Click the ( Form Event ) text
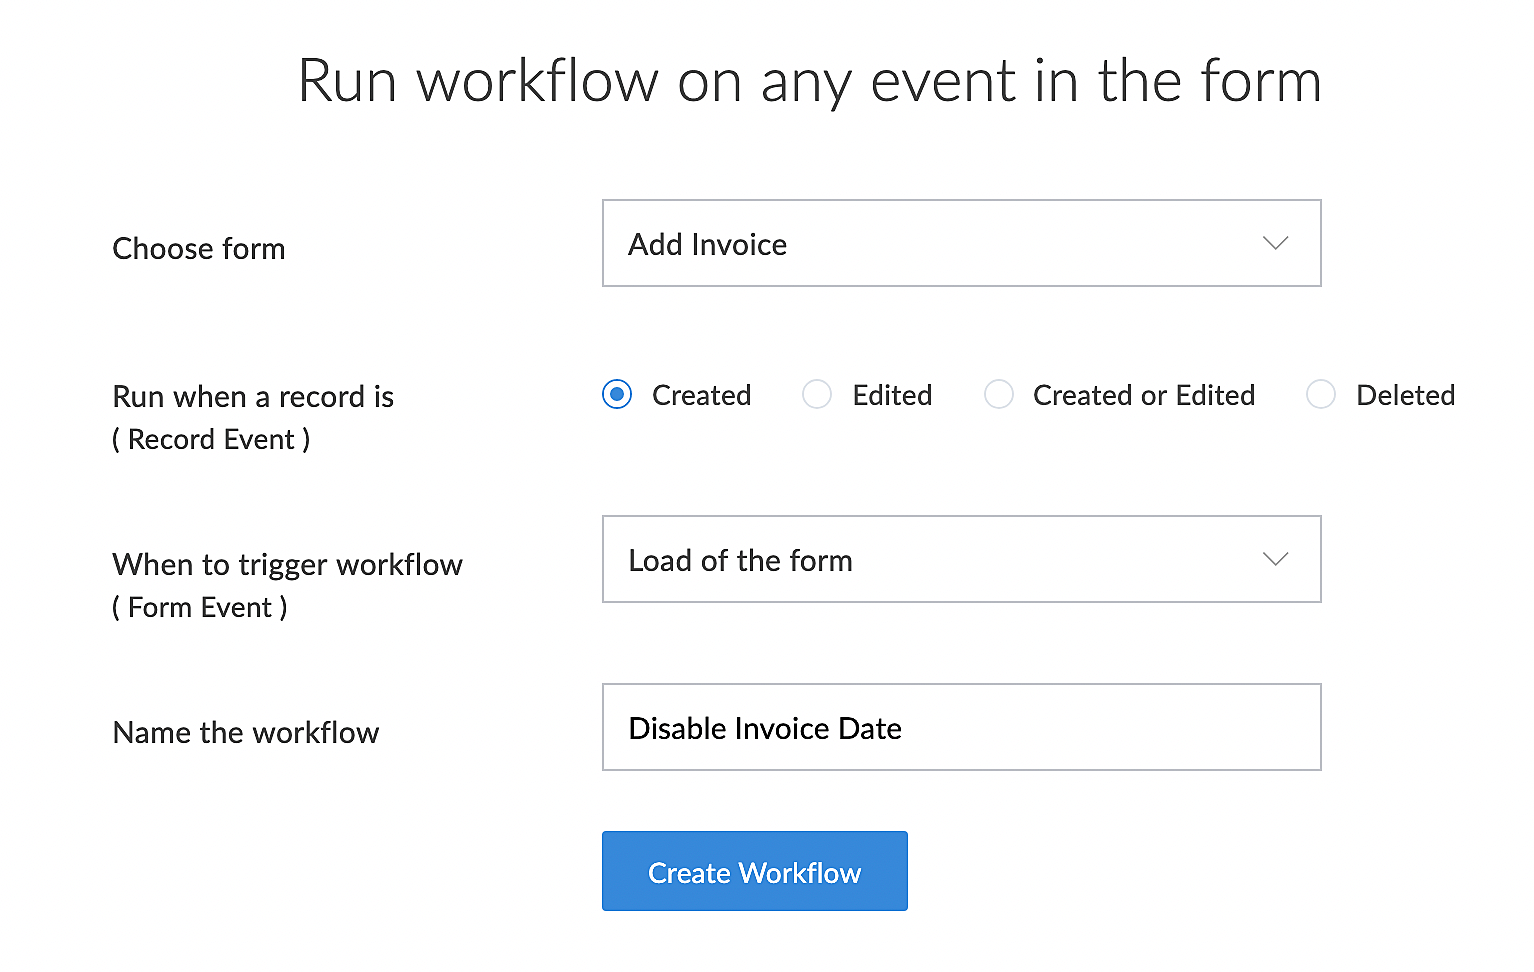 (200, 608)
